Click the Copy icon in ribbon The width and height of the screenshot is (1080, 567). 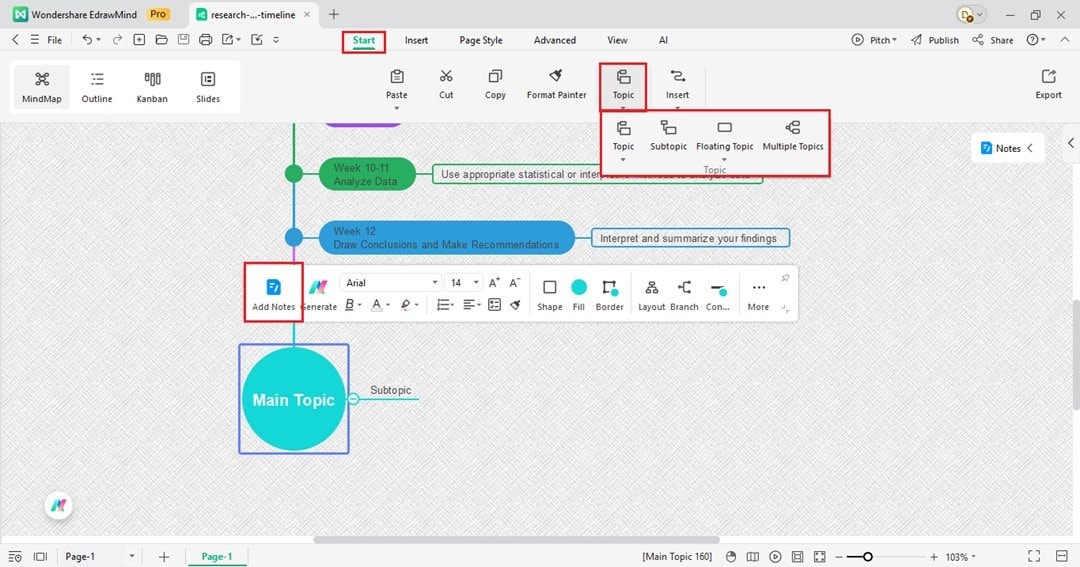(495, 76)
